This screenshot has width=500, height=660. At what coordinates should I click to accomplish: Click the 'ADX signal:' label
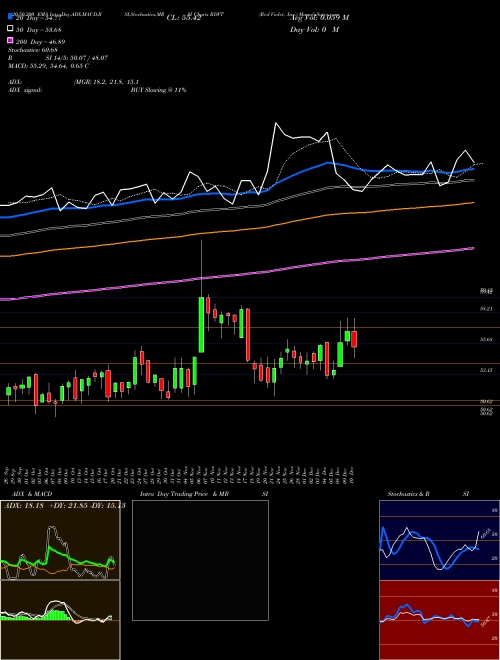click(25, 90)
